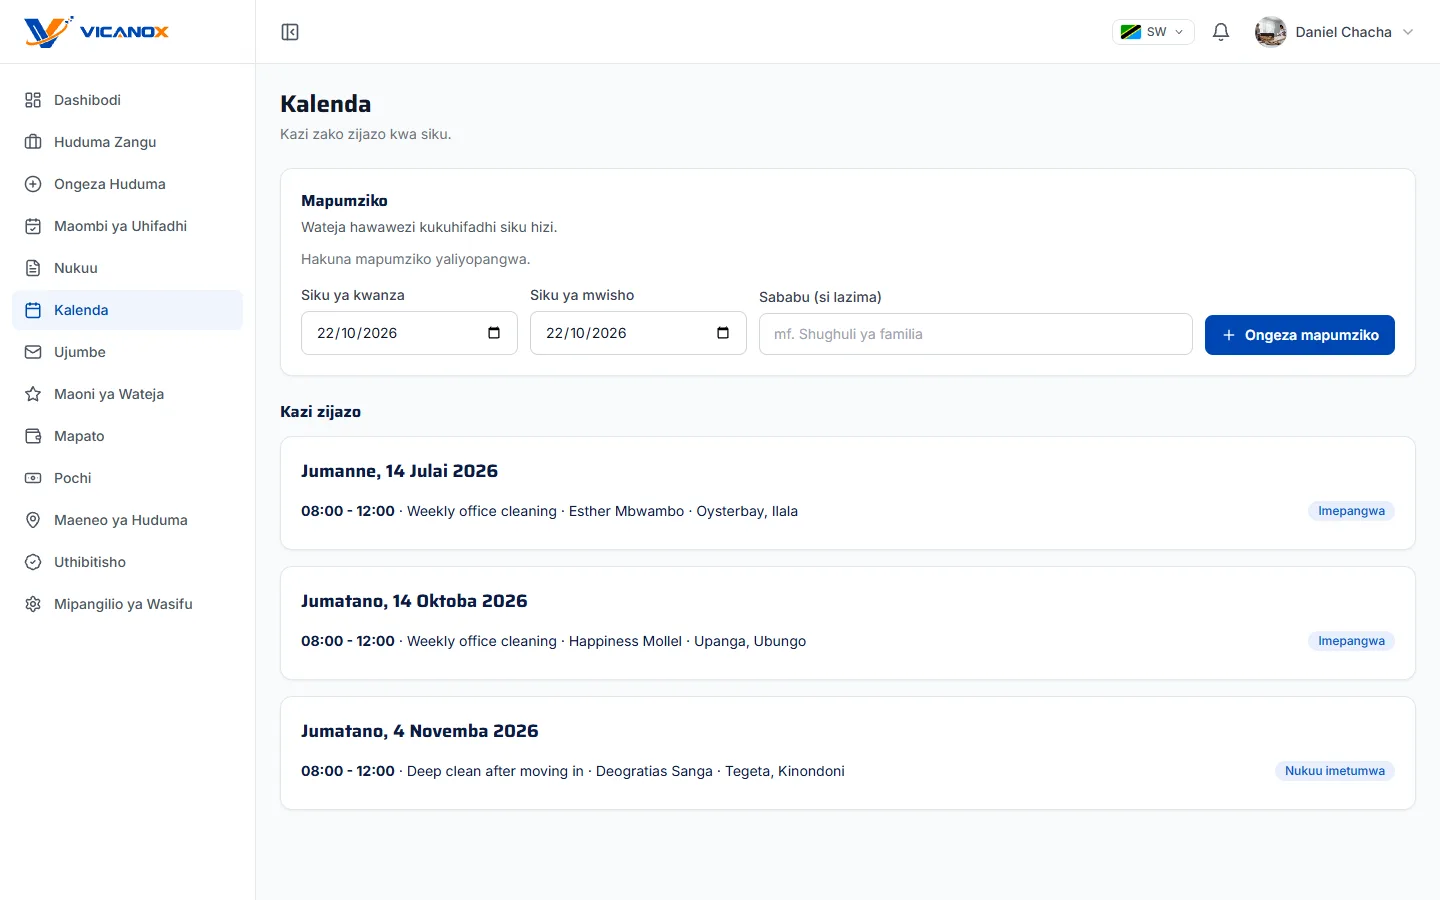Click 'Hakuna mapumziko yaliyopangwa.' text
1440x900 pixels.
pos(416,259)
